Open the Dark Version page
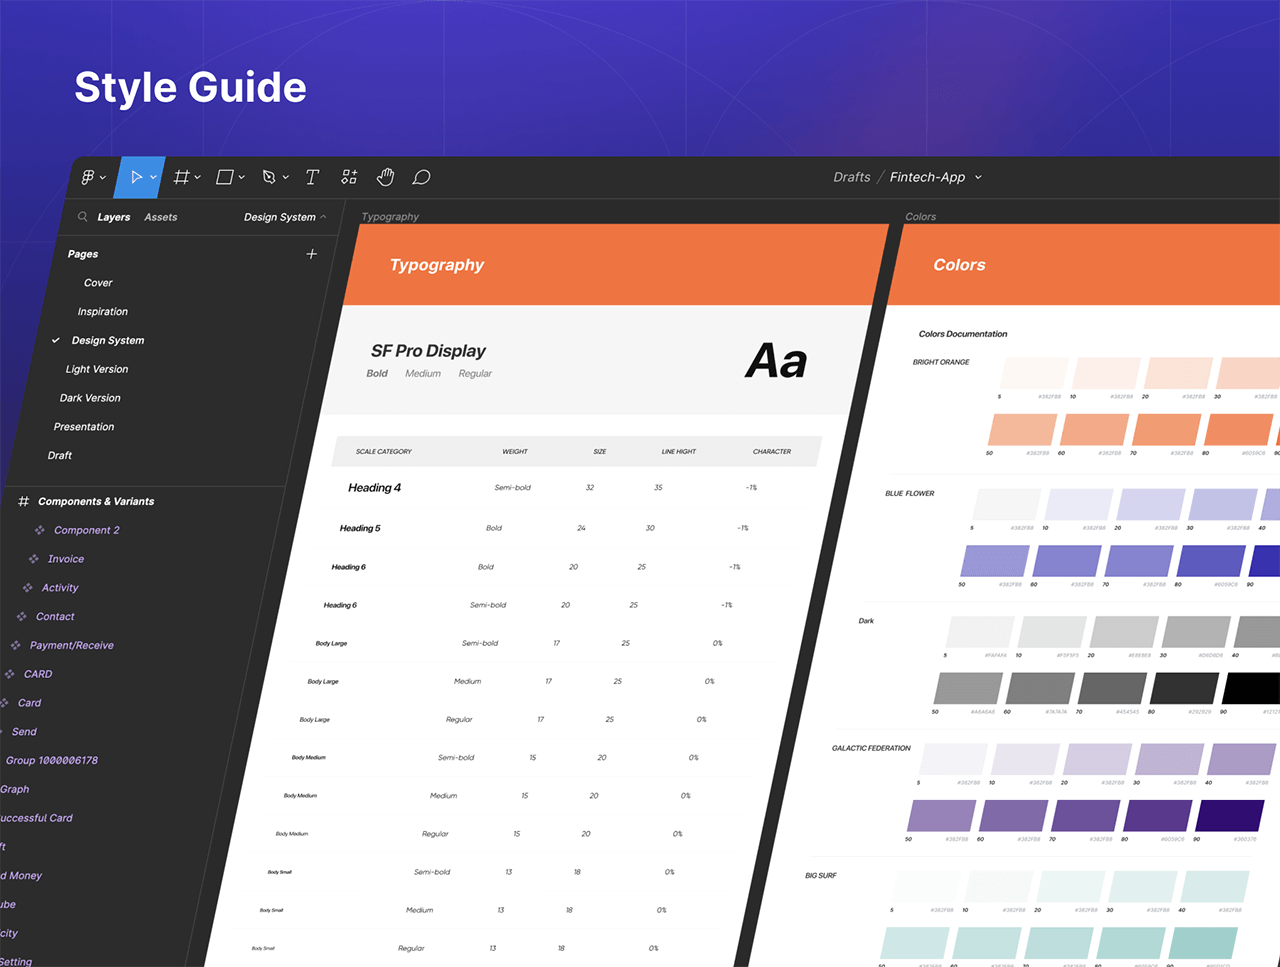 90,398
